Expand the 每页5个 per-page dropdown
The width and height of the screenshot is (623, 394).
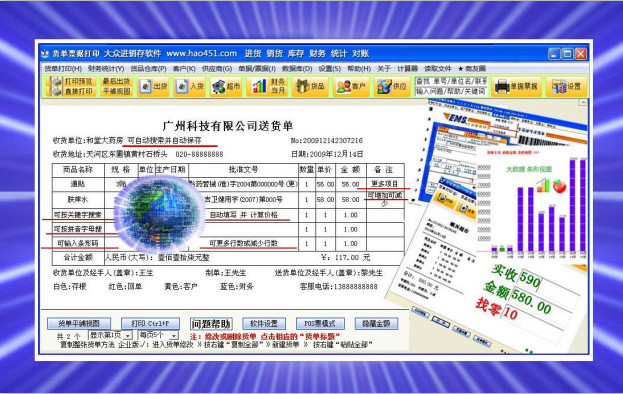(x=174, y=336)
